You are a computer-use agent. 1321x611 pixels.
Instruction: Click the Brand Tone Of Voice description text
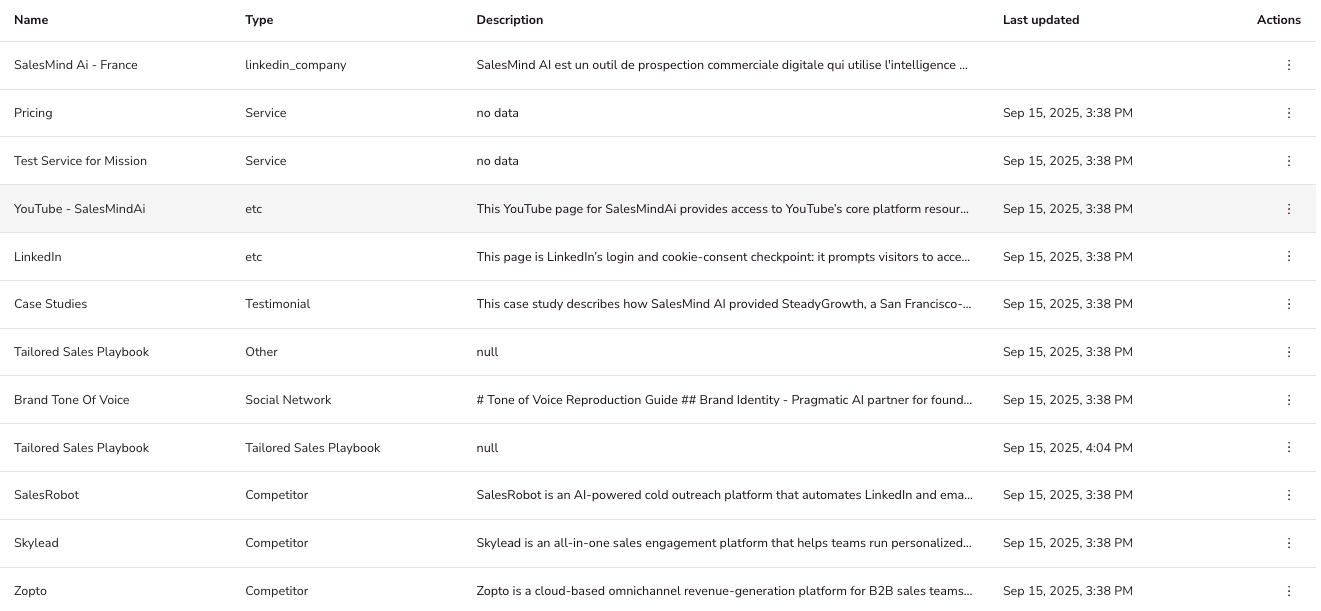click(x=723, y=400)
